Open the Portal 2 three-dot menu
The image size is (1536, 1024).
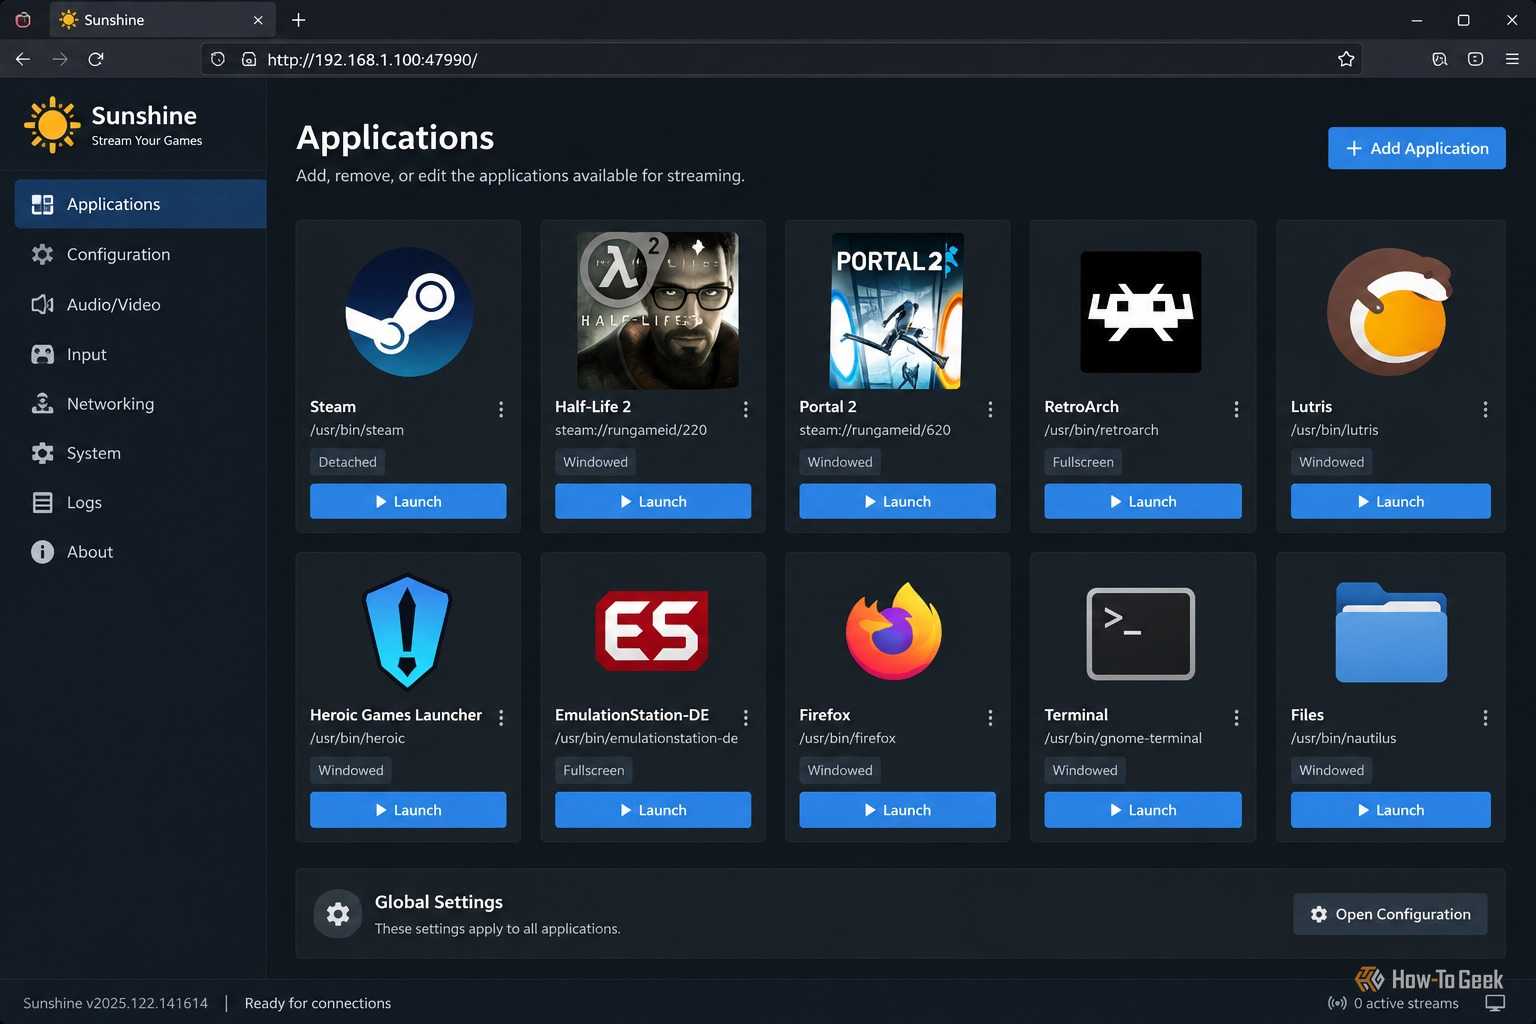[990, 409]
